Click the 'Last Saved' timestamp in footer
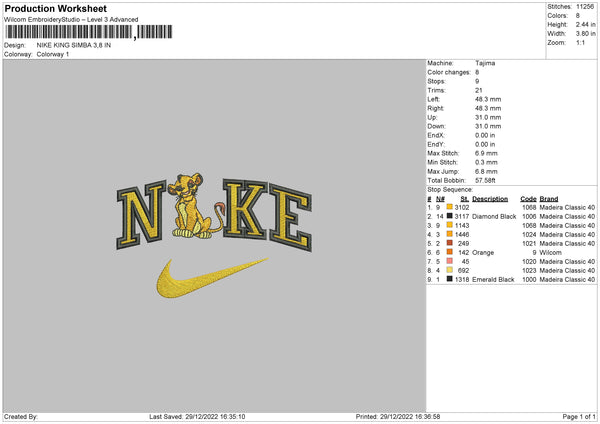The width and height of the screenshot is (600, 424). click(197, 417)
